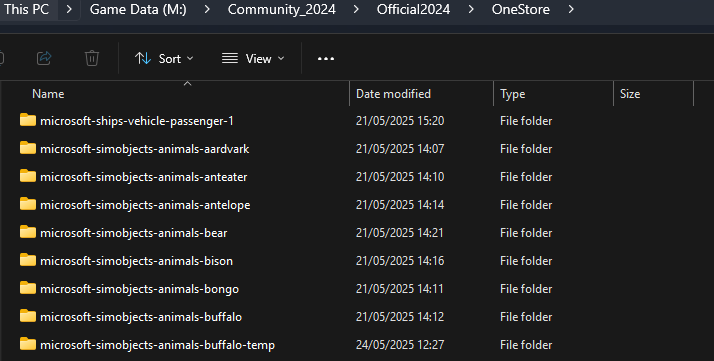This screenshot has height=361, width=714.
Task: Go to Game Data (M:) breadcrumb
Action: 138,9
